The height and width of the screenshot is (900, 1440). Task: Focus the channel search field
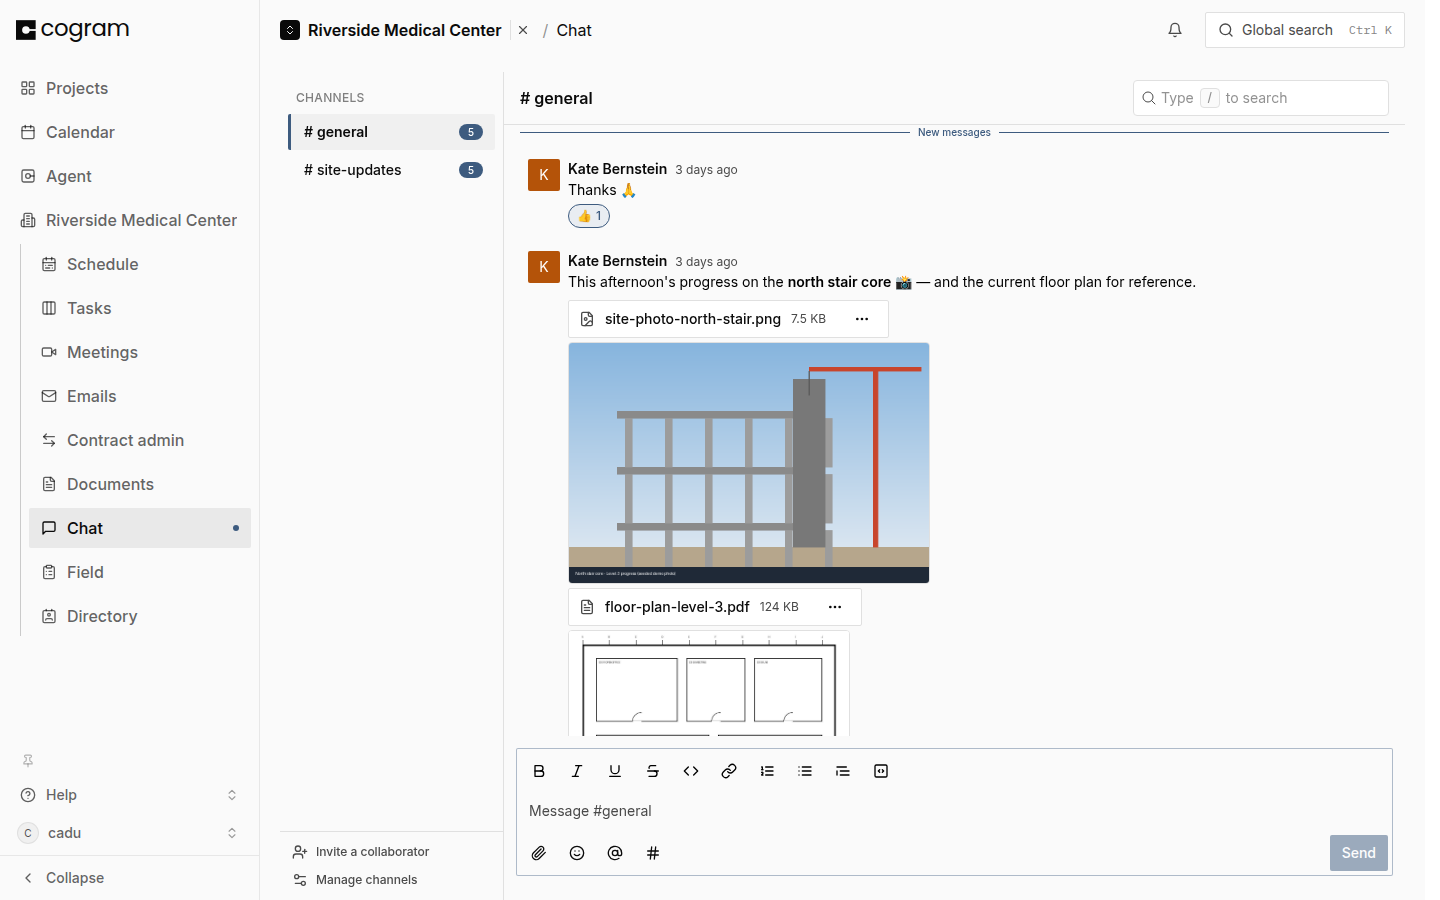(x=1260, y=98)
